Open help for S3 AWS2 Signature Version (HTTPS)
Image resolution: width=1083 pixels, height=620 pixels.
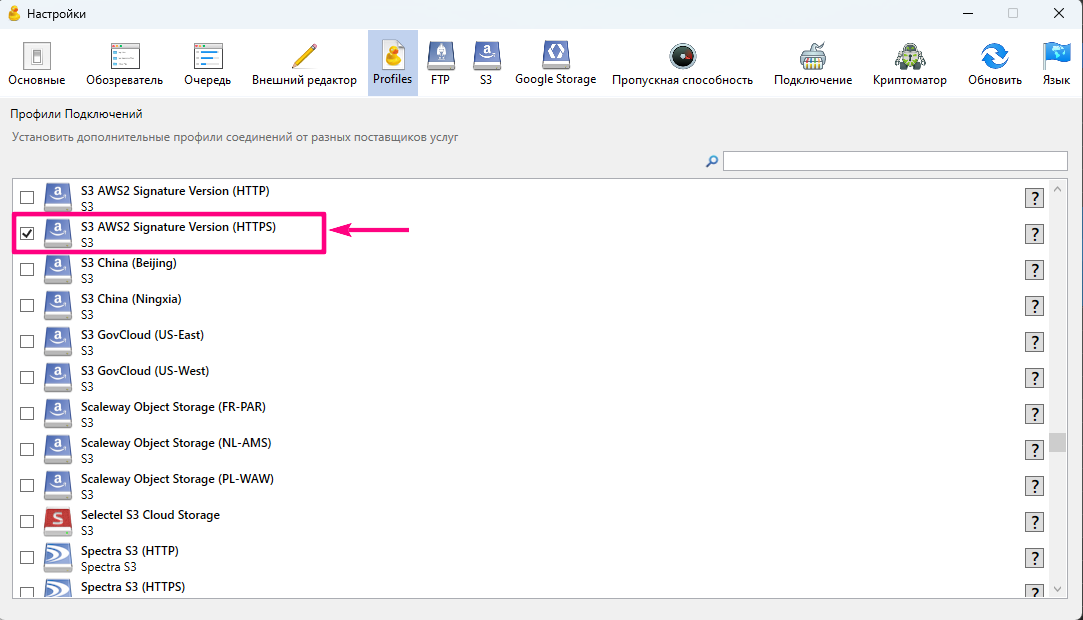pos(1034,234)
